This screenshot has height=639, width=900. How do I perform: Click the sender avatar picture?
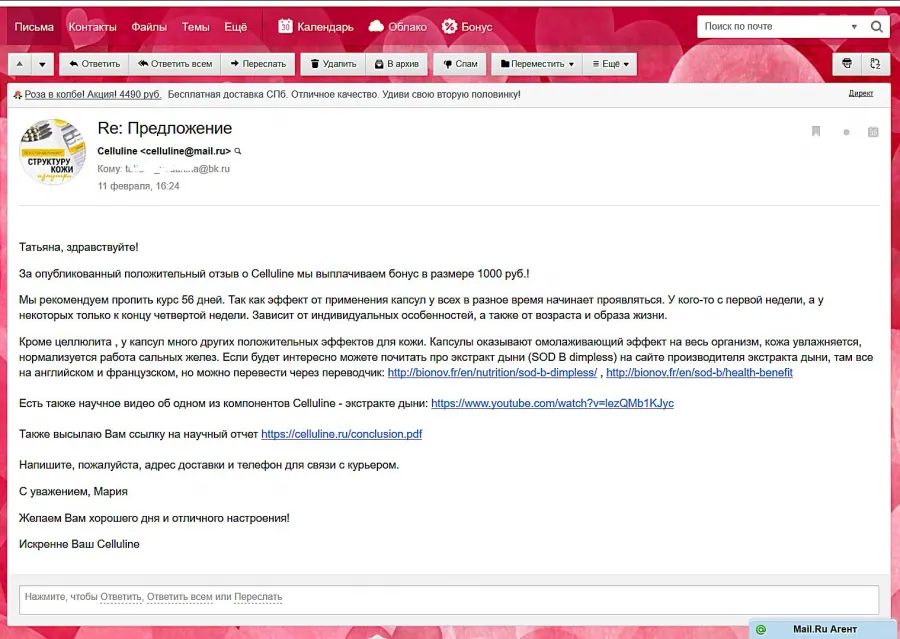[53, 152]
